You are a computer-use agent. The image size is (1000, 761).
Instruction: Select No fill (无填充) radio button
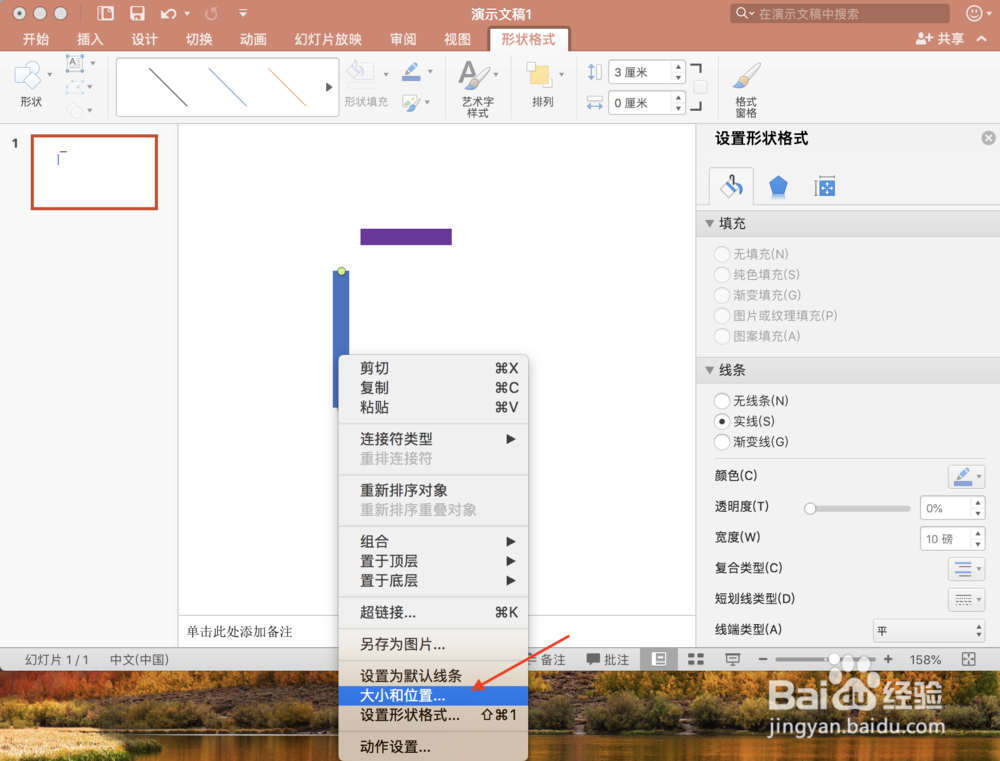[x=721, y=254]
